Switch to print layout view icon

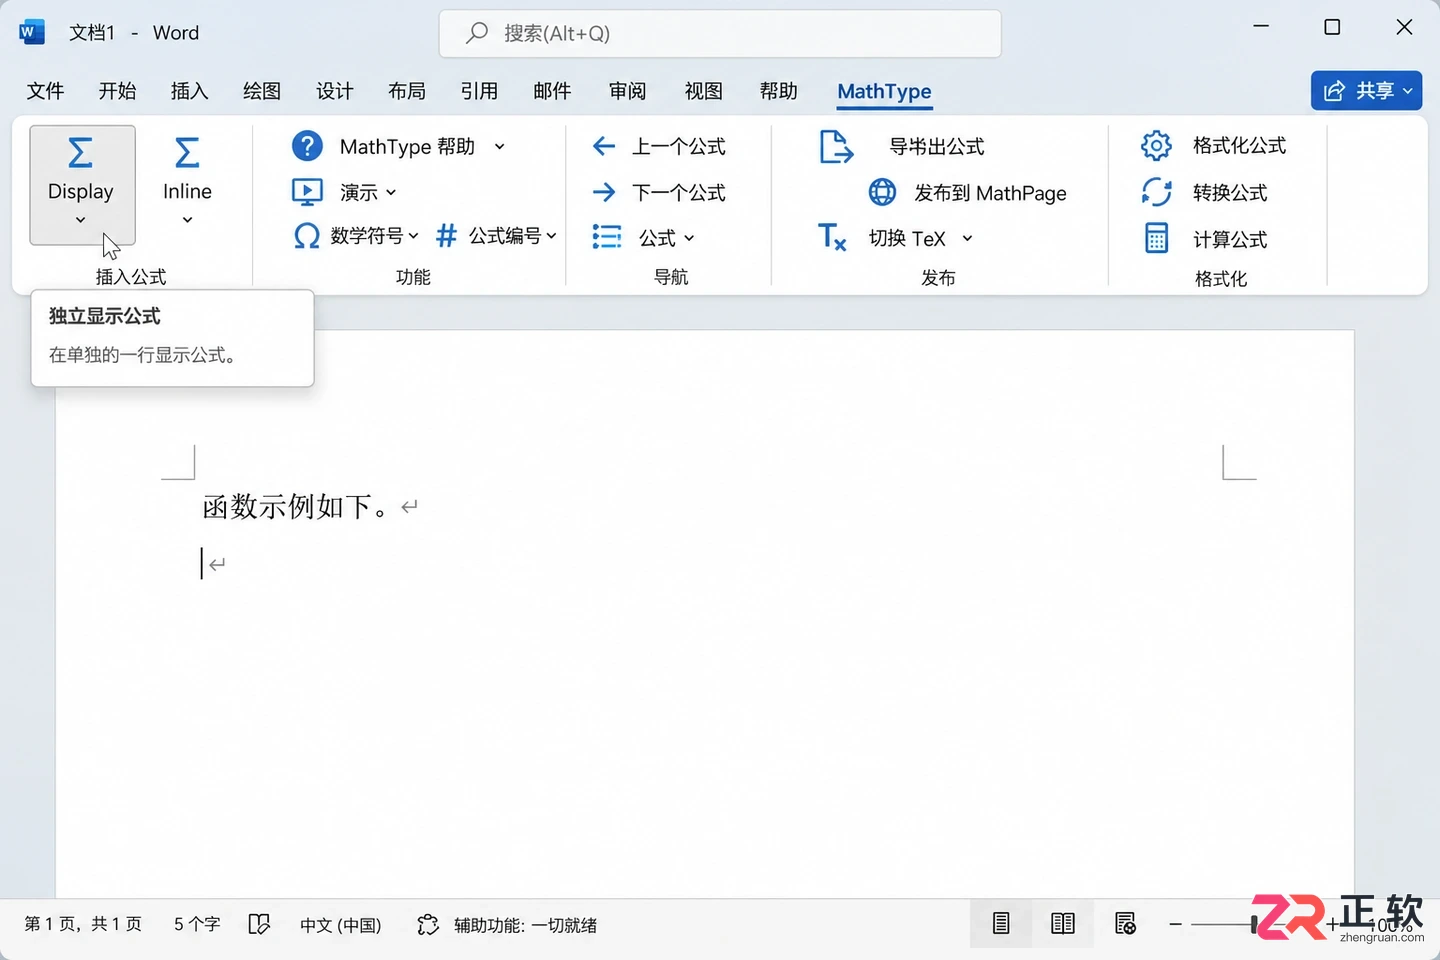point(1001,923)
